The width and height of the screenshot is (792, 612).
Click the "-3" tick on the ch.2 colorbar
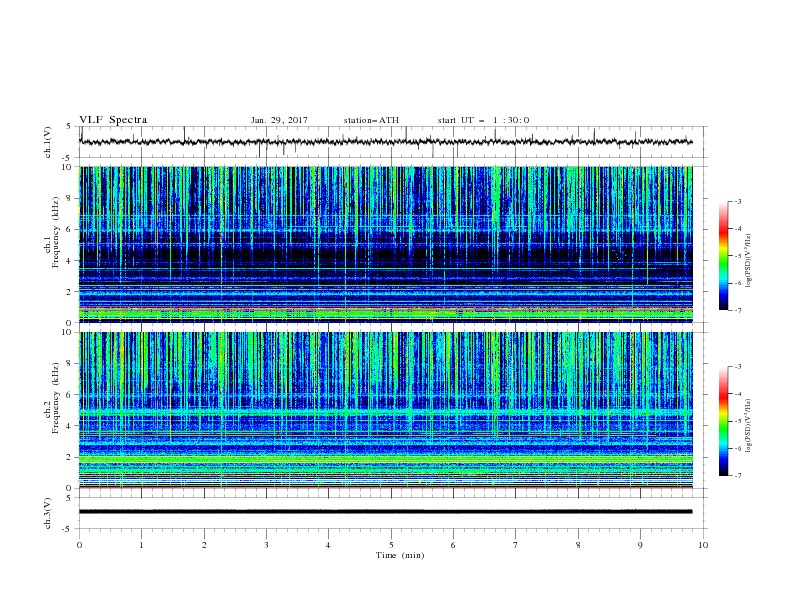click(x=738, y=367)
